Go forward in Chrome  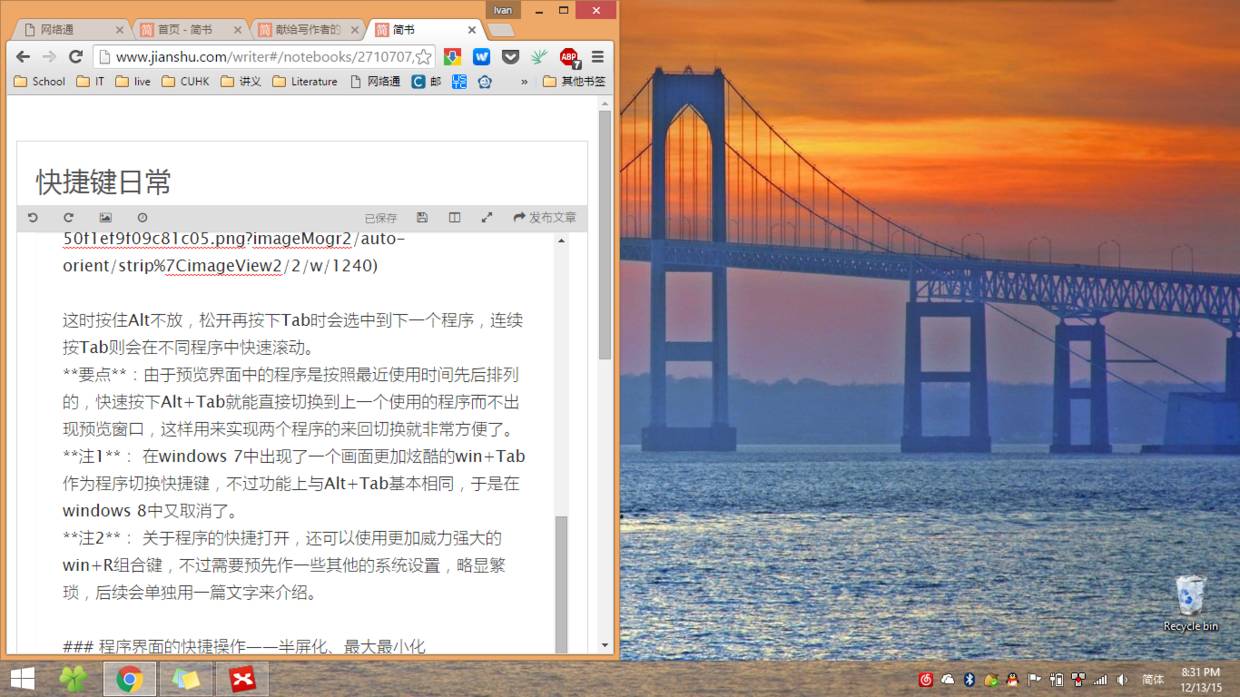click(x=49, y=57)
